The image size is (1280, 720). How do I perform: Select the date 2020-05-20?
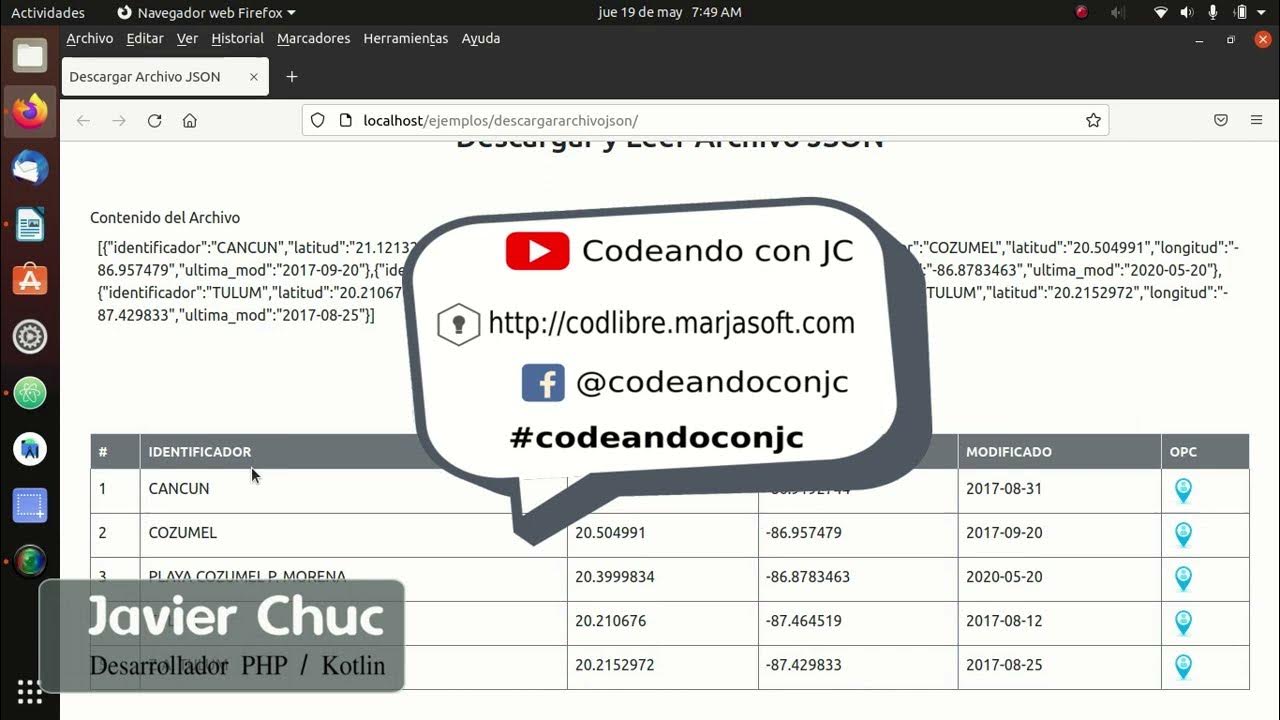point(1004,577)
